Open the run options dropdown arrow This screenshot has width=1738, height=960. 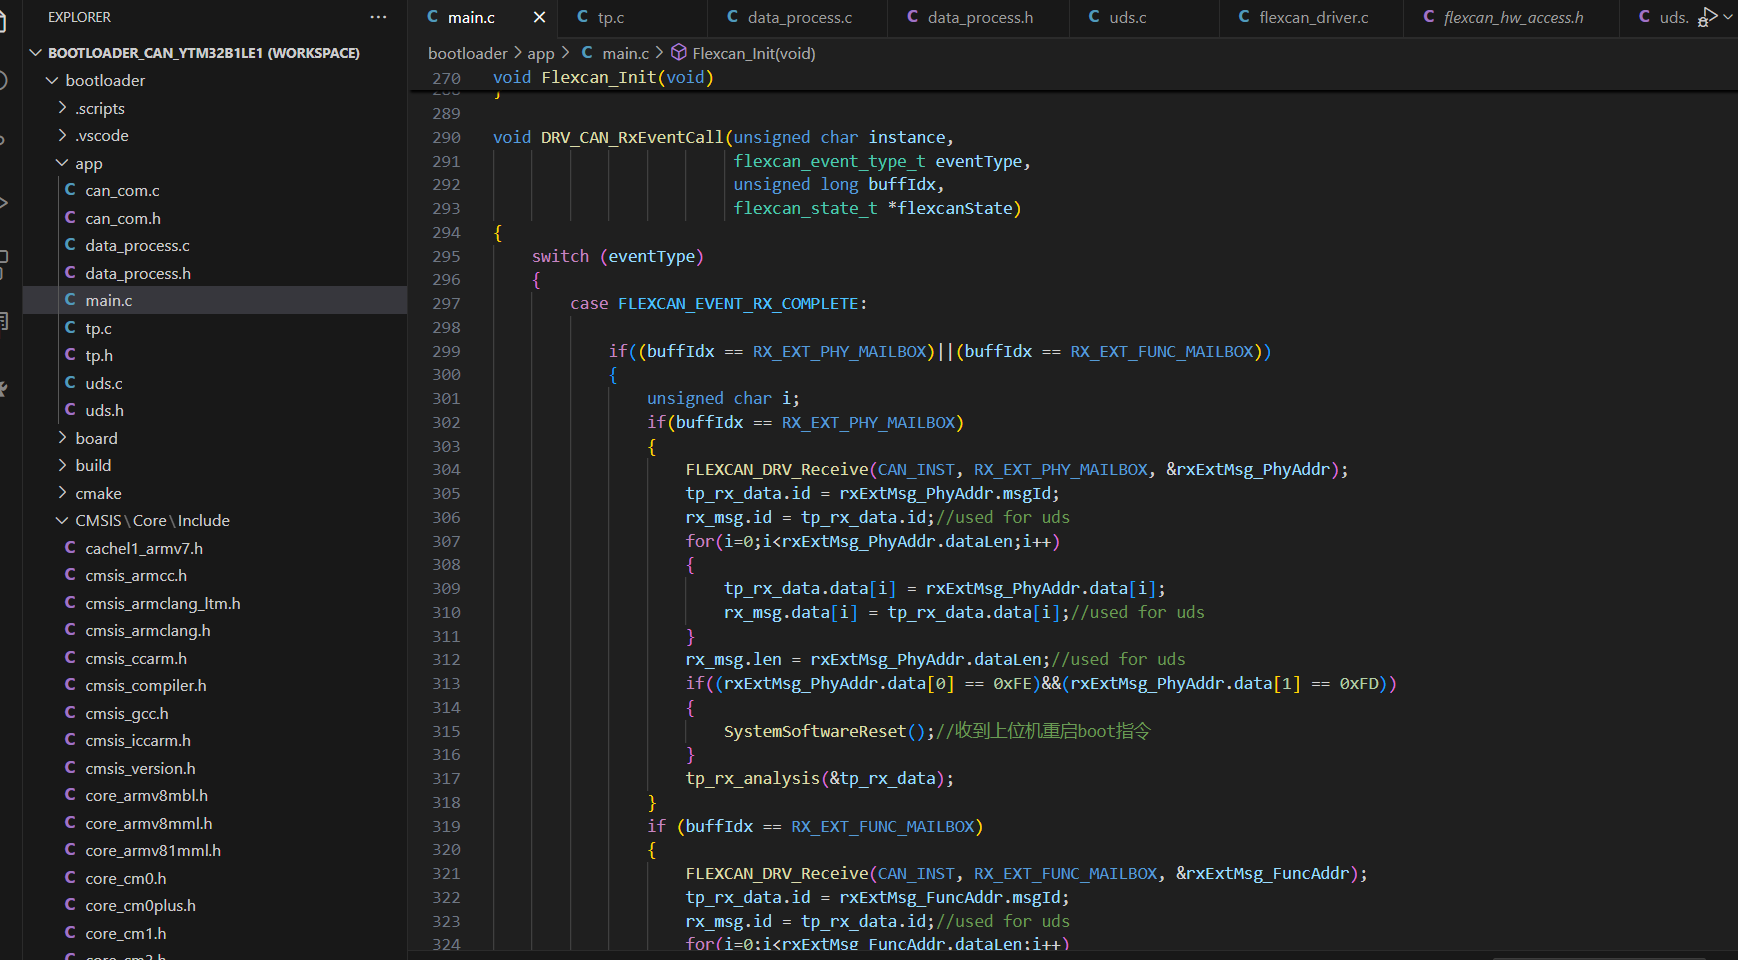(x=1728, y=16)
